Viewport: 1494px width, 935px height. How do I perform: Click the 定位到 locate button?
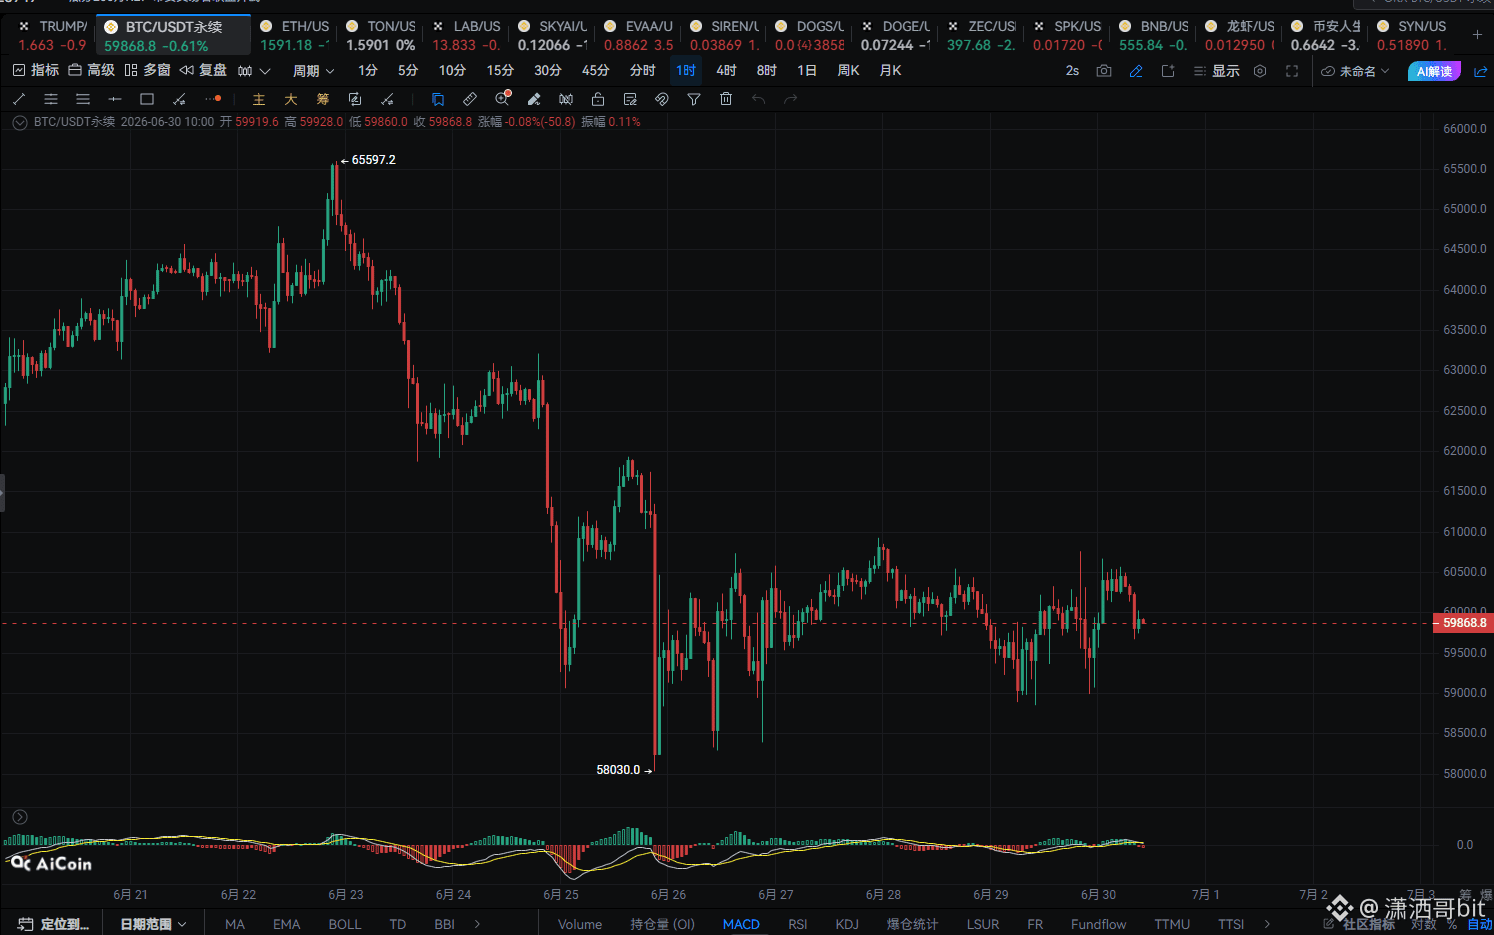pos(54,924)
